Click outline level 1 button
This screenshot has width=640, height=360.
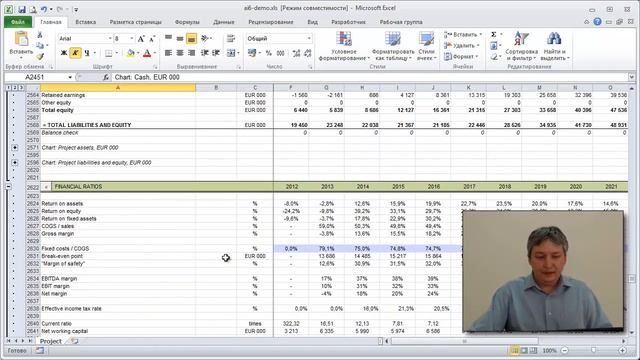pos(8,87)
